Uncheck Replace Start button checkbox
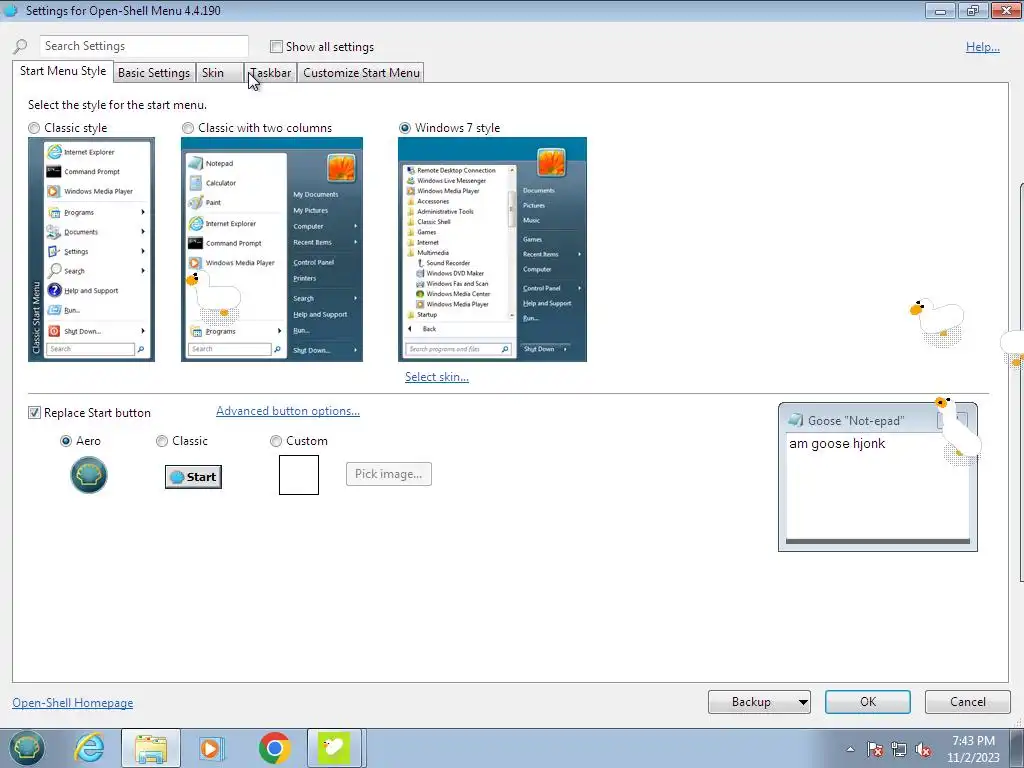Viewport: 1024px width, 768px height. pos(34,413)
